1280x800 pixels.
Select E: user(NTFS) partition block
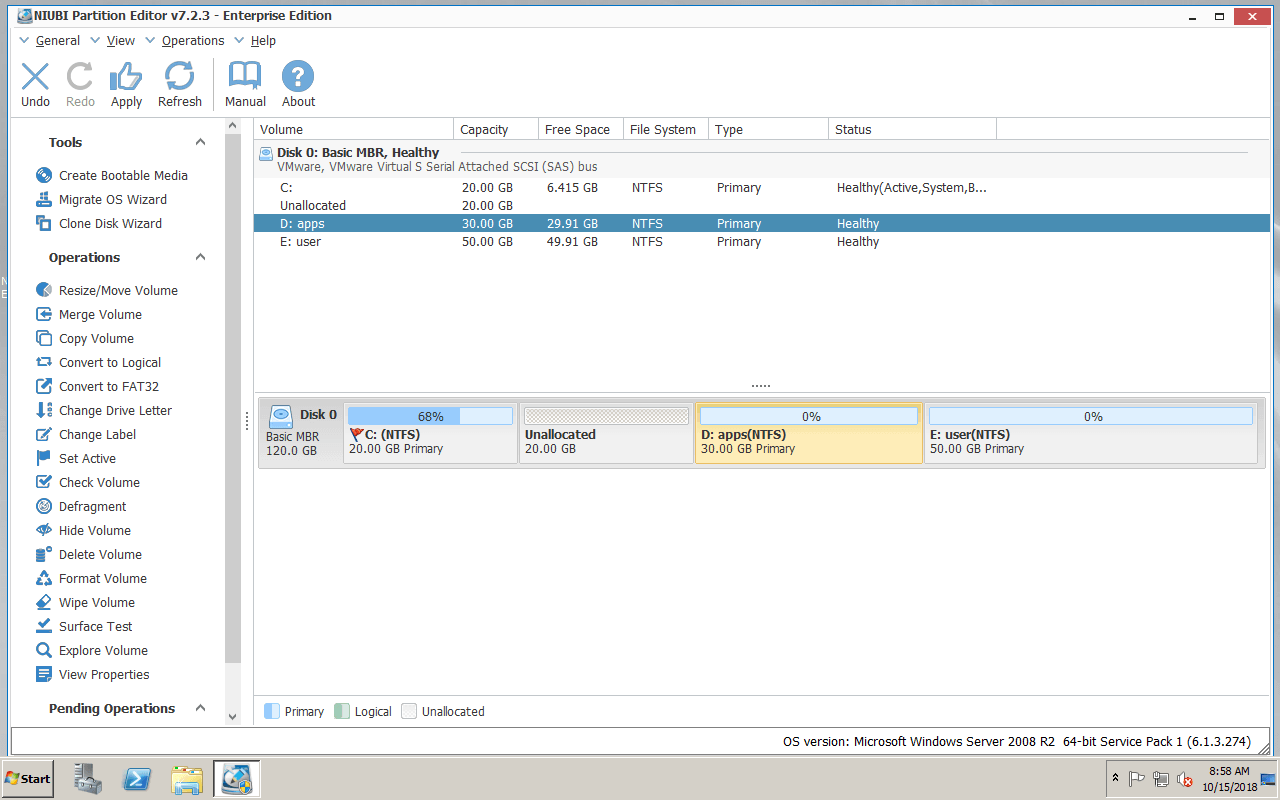tap(1091, 433)
